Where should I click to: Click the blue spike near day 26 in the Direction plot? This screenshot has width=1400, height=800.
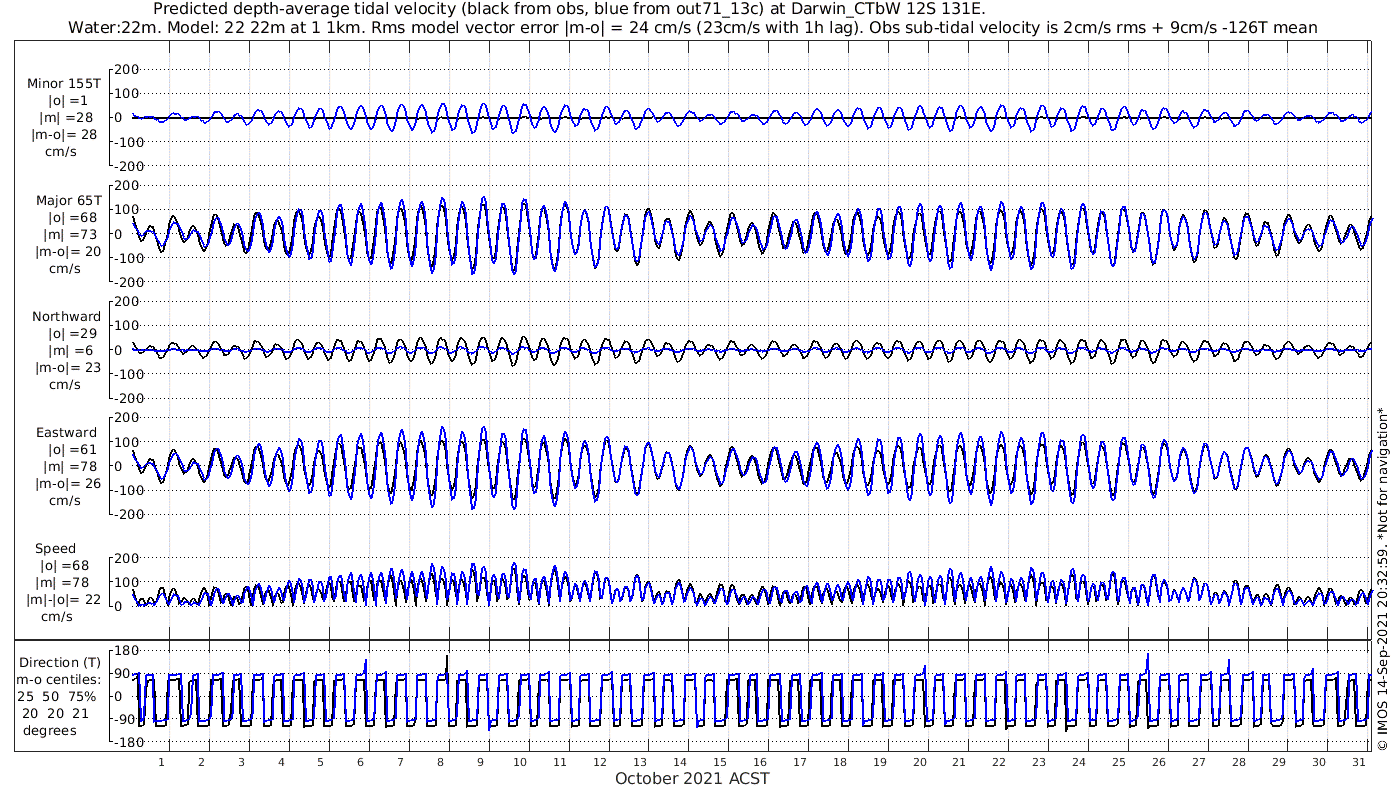tap(1147, 666)
